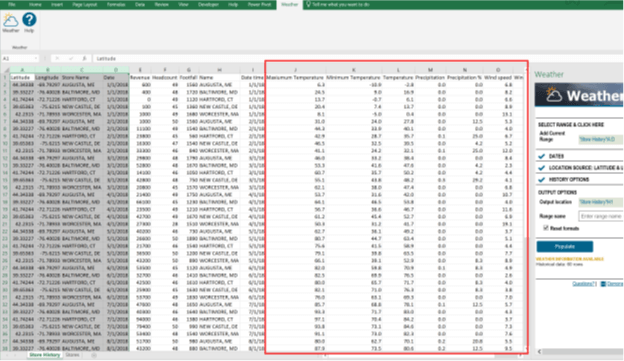The image size is (624, 361).
Task: Open the Power Pivot tab
Action: click(x=259, y=4)
